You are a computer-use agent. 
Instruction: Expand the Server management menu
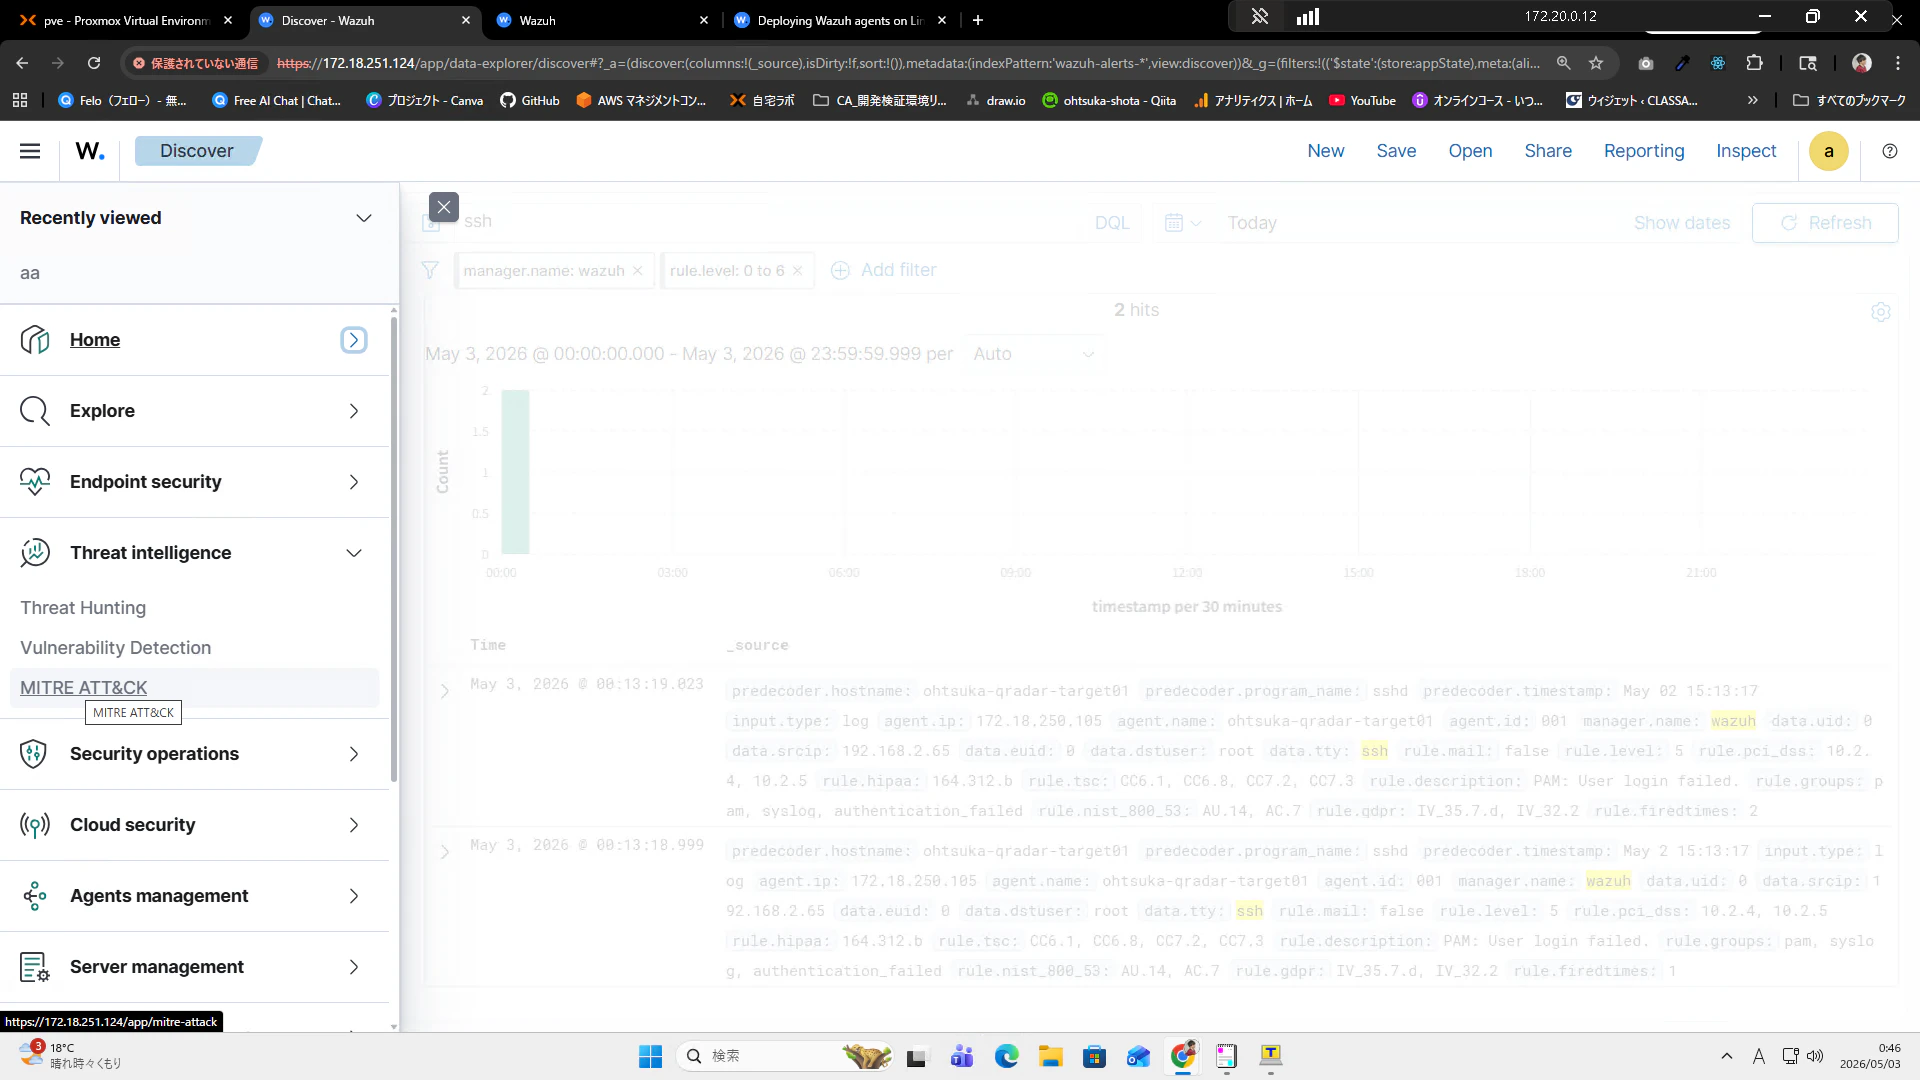tap(354, 967)
